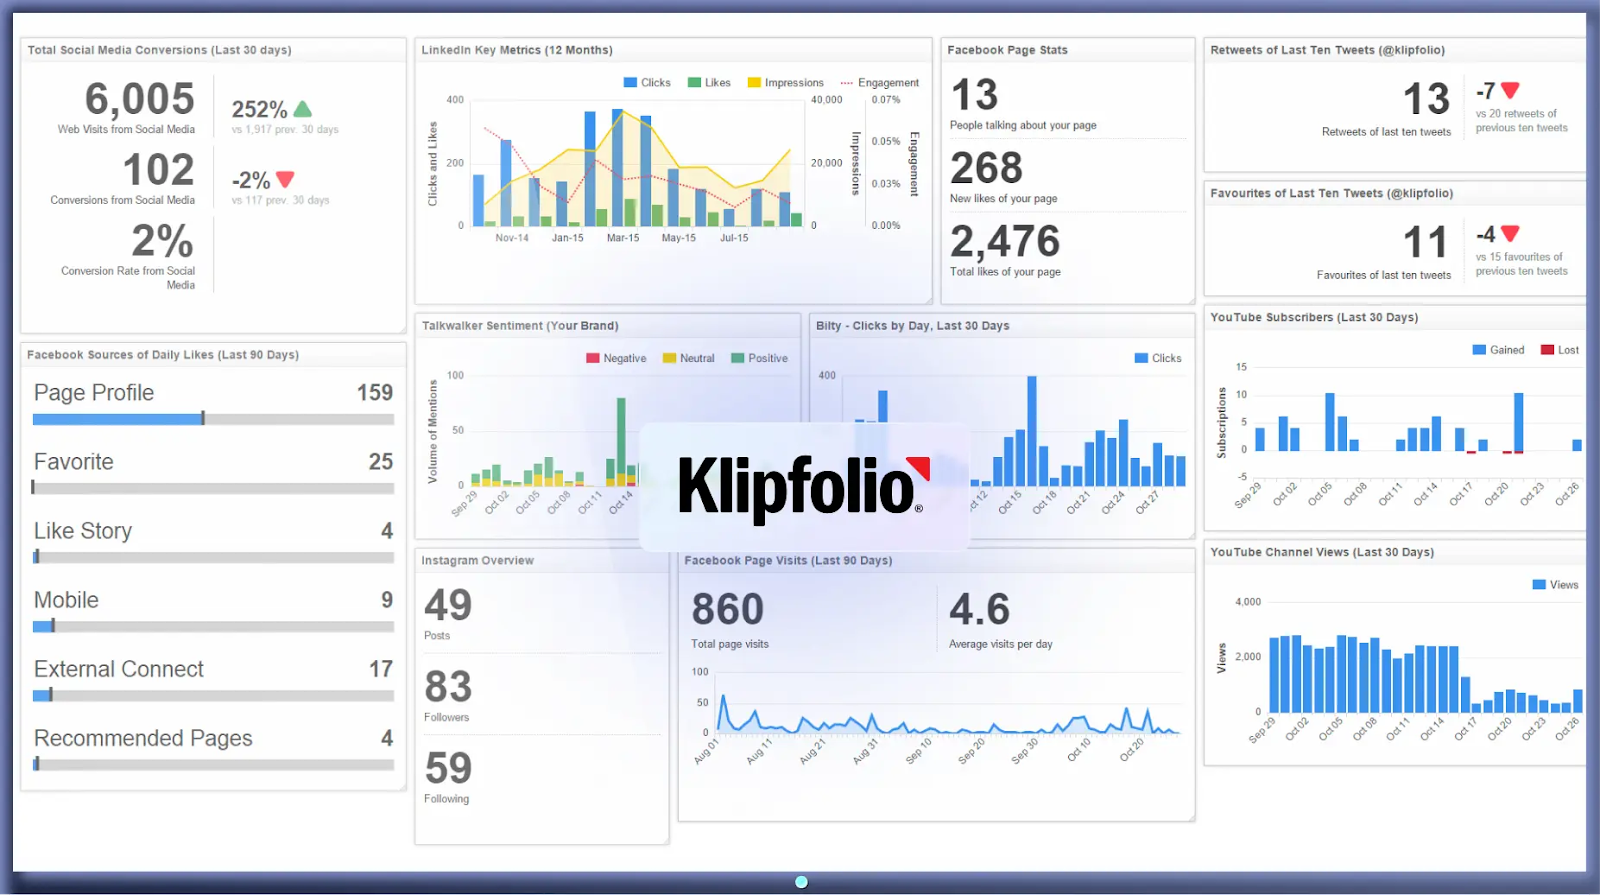
Task: Click the red down arrow beside -7 retweets
Action: click(x=1510, y=91)
